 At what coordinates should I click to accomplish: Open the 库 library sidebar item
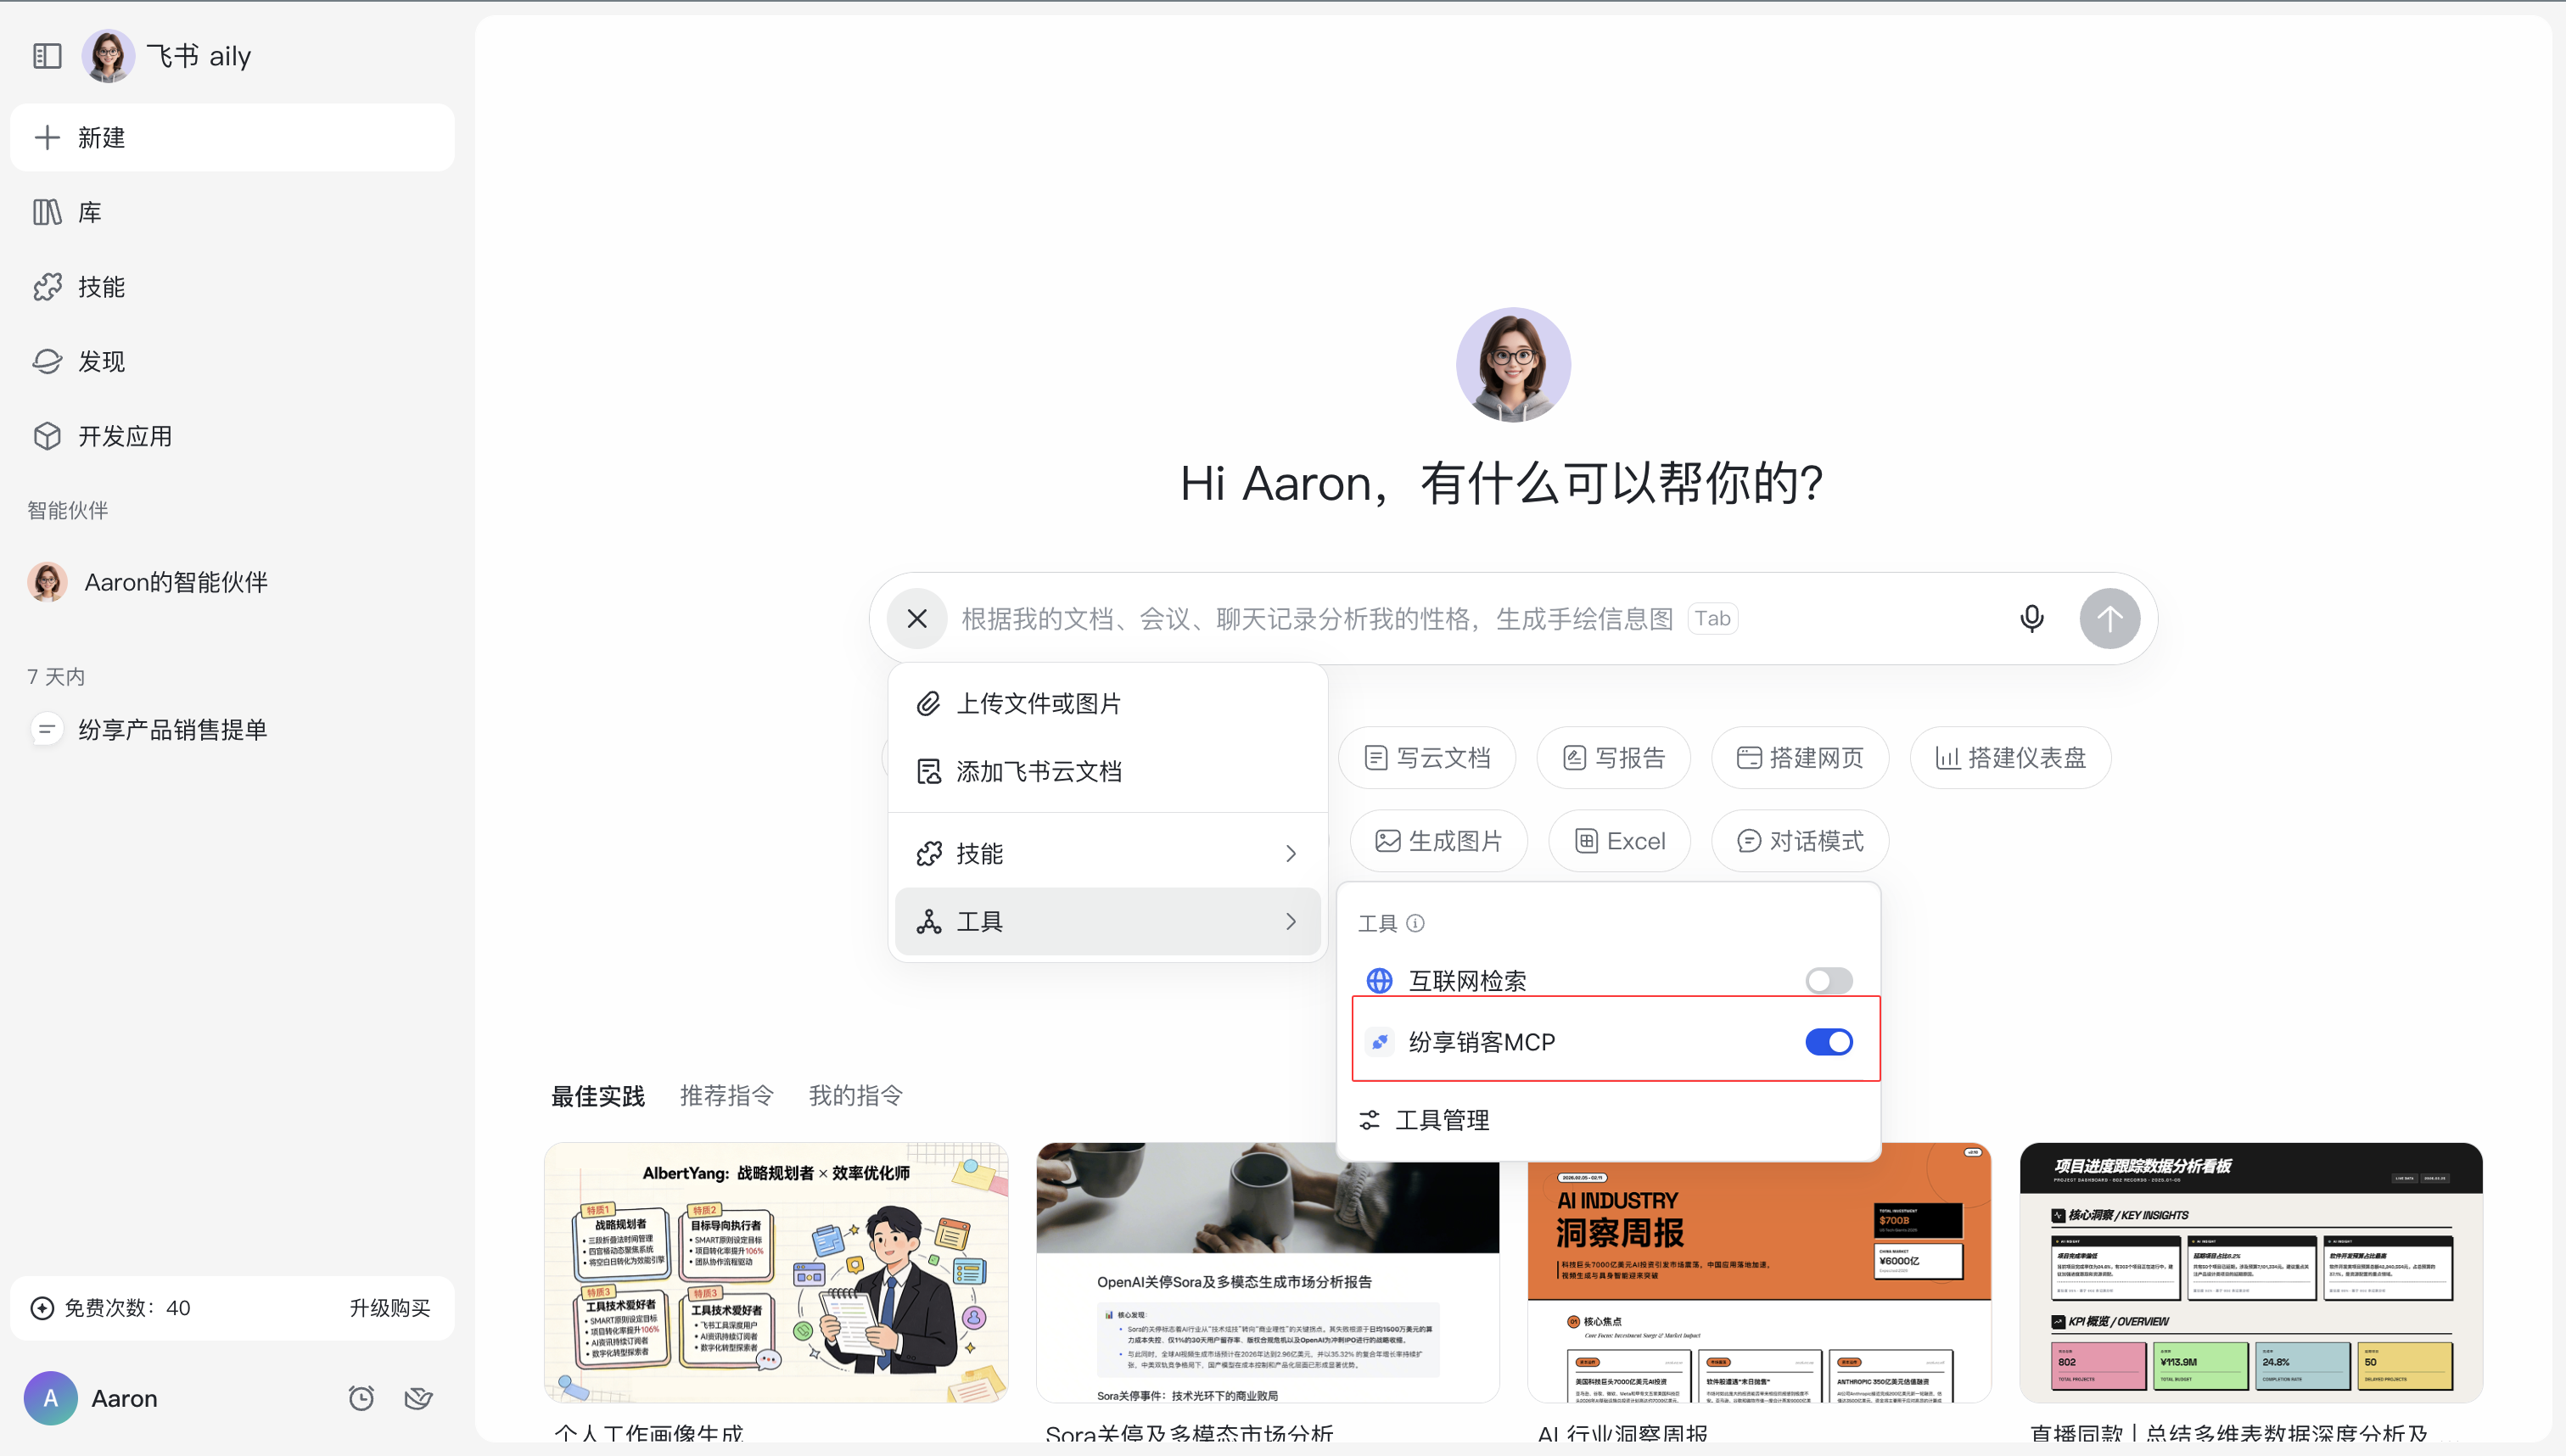click(89, 212)
